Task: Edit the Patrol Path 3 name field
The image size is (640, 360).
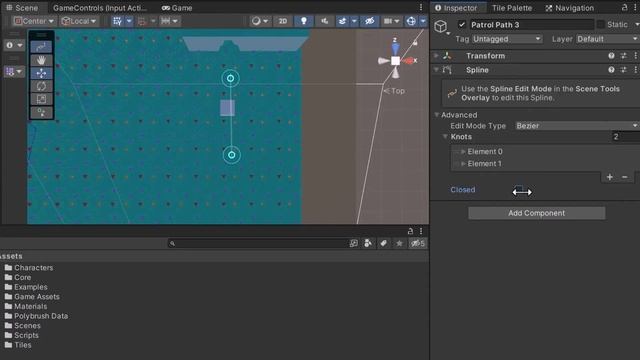Action: click(531, 25)
